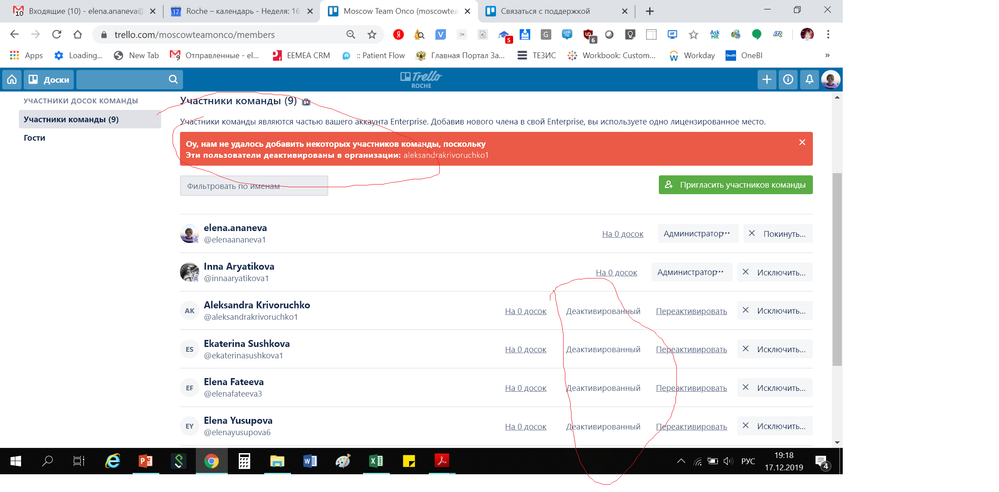The width and height of the screenshot is (999, 492).
Task: Click Исключить for Elena Yusupova
Action: point(775,426)
